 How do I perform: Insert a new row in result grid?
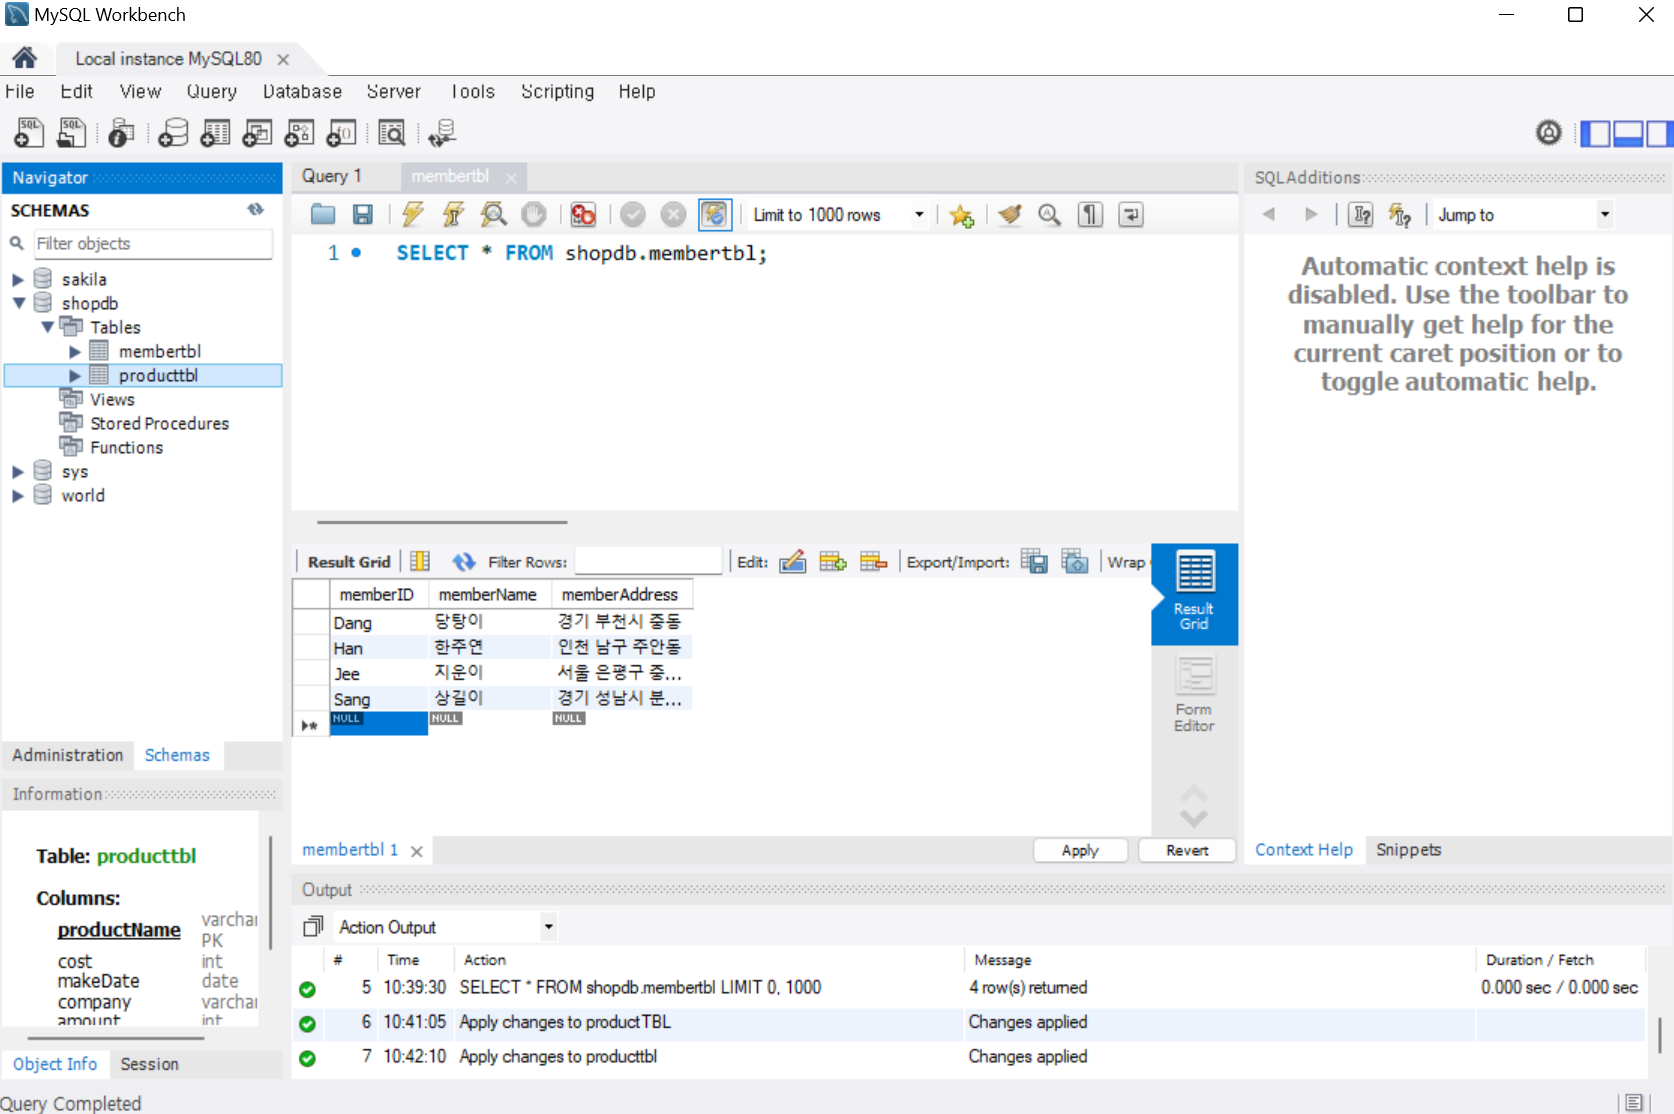[x=833, y=562]
